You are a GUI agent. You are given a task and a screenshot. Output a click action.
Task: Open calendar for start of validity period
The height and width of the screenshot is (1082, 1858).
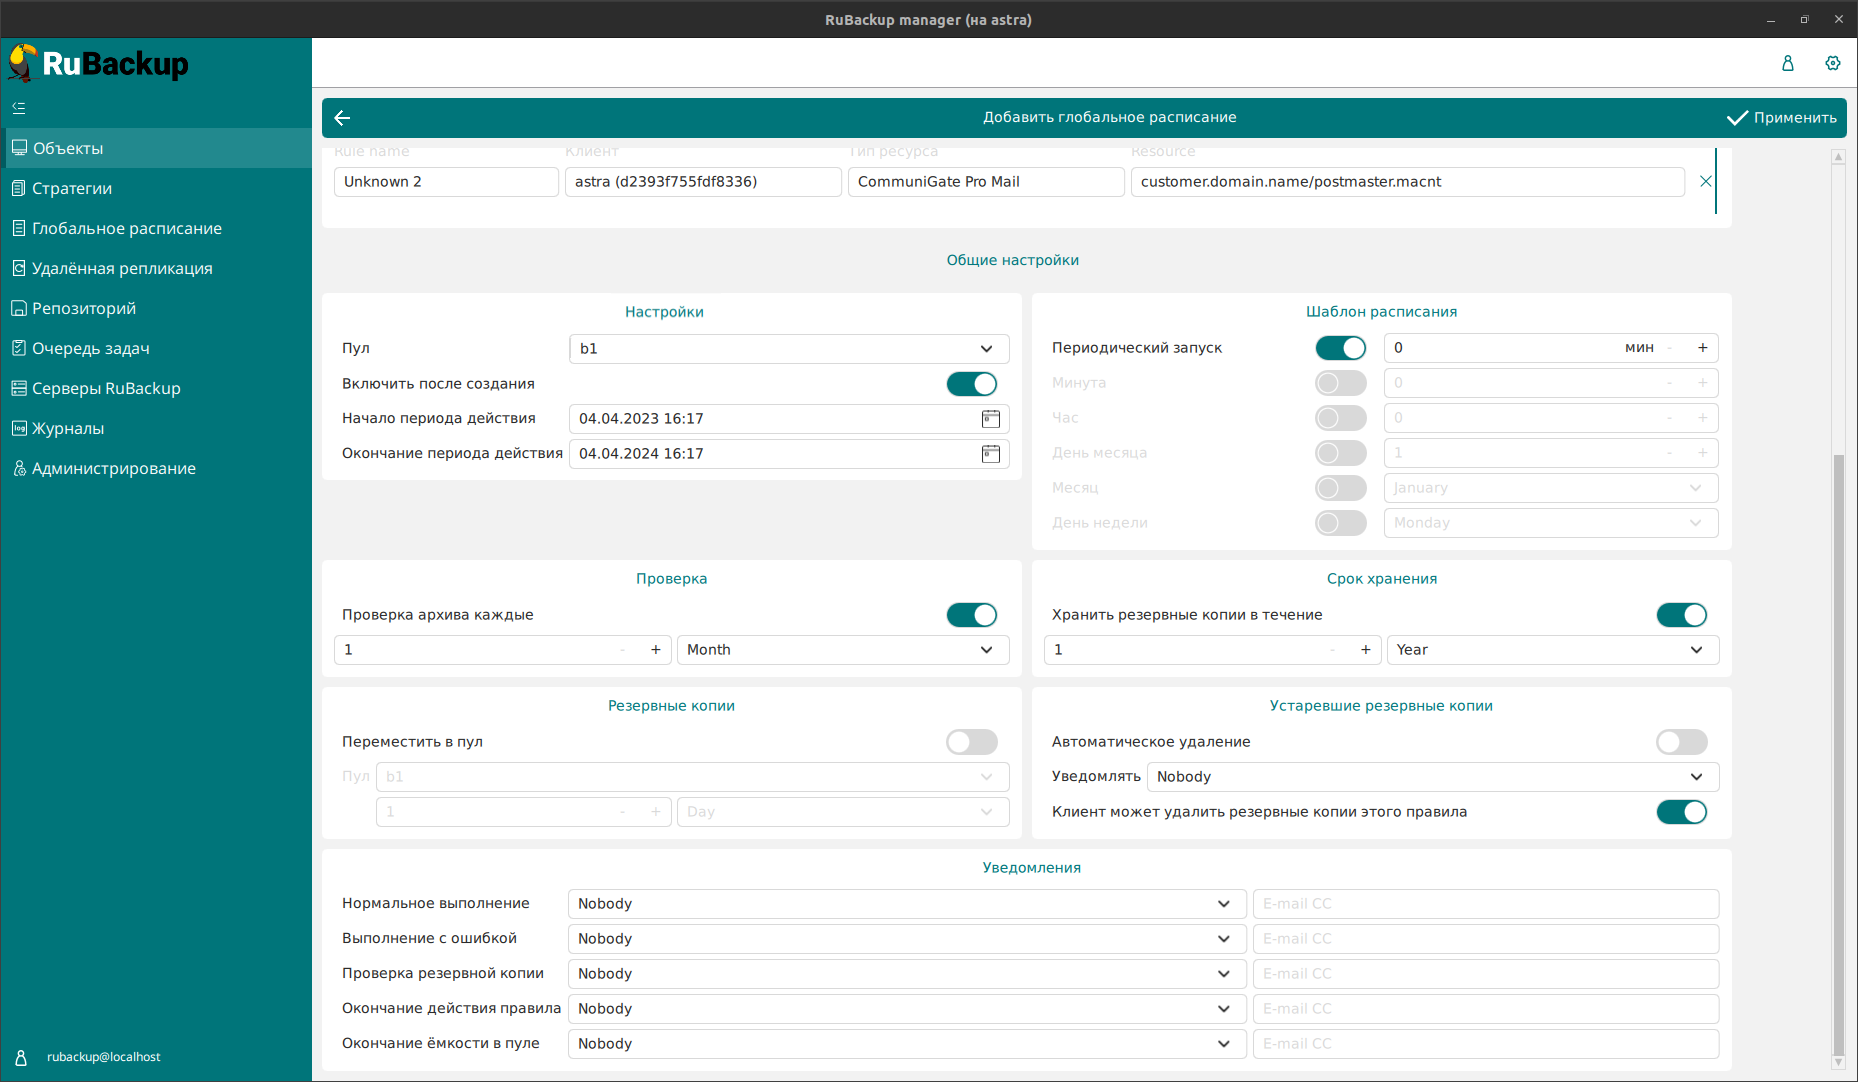click(x=990, y=419)
